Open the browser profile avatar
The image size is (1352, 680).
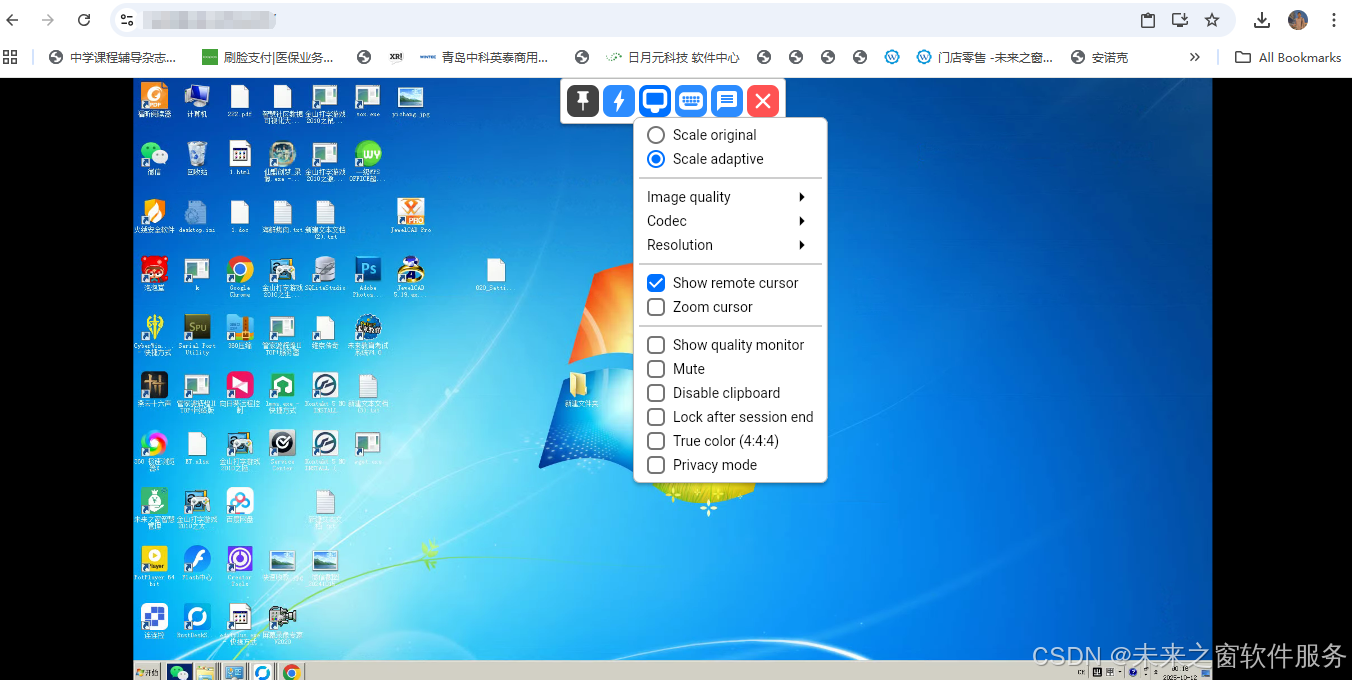1298,20
